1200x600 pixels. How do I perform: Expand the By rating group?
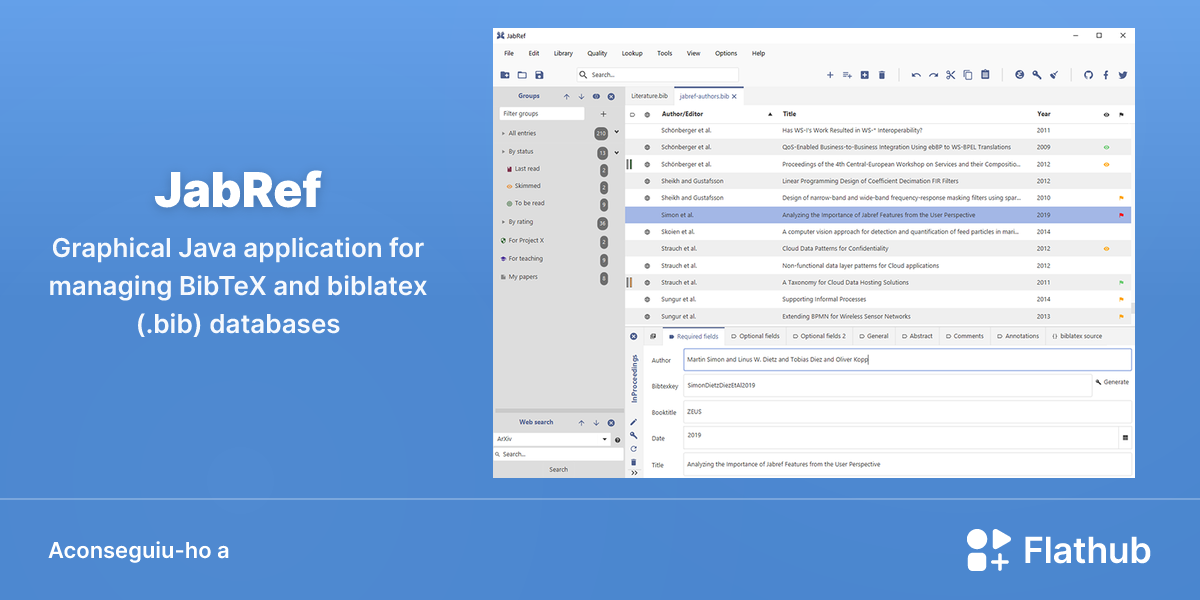point(503,222)
